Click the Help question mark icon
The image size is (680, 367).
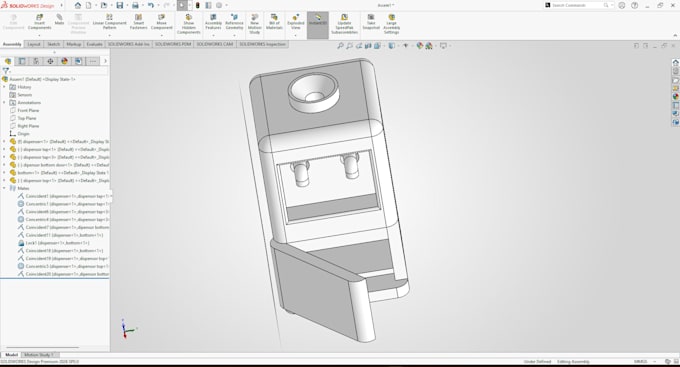(635, 5)
